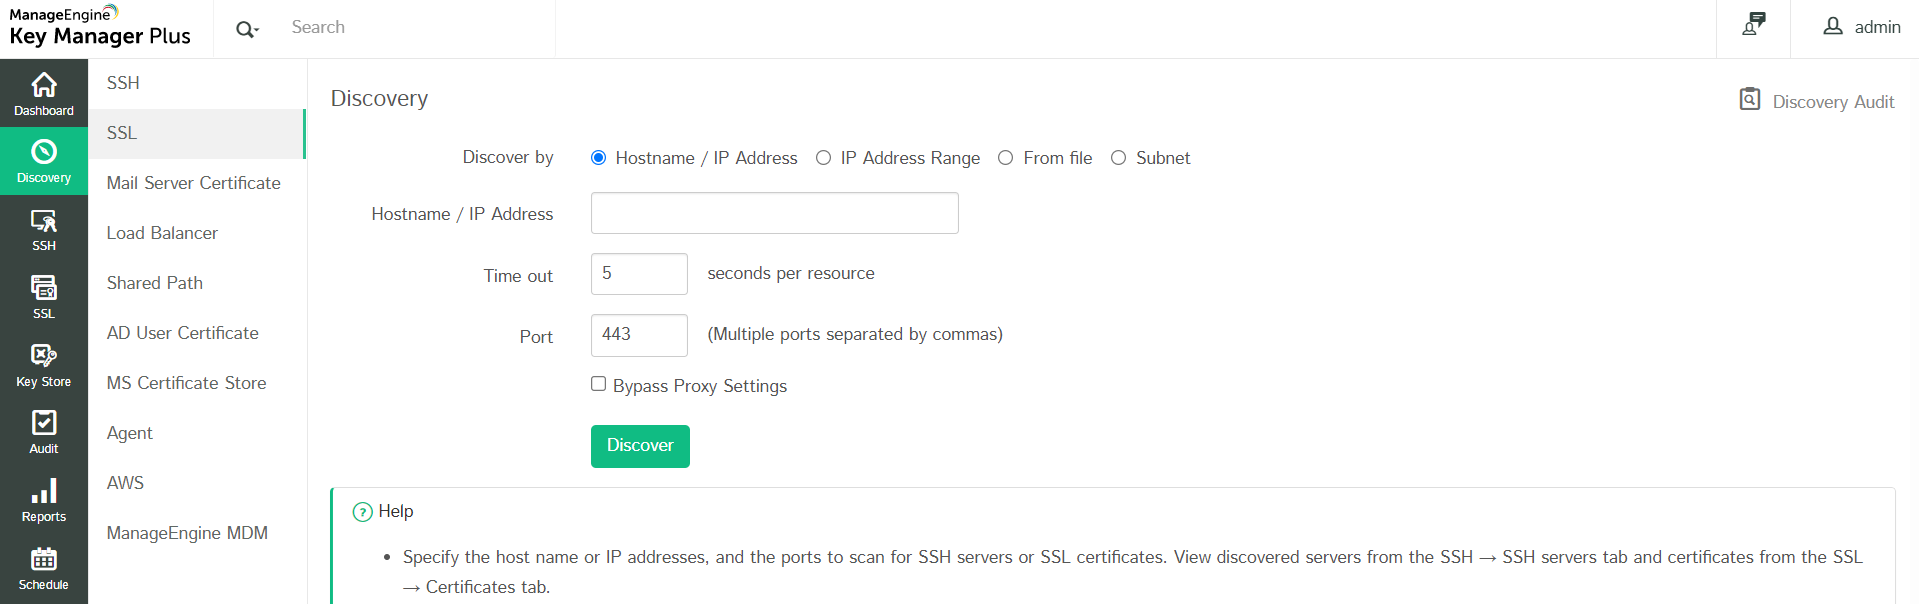Open the Reports bar chart icon
The width and height of the screenshot is (1919, 604).
44,492
